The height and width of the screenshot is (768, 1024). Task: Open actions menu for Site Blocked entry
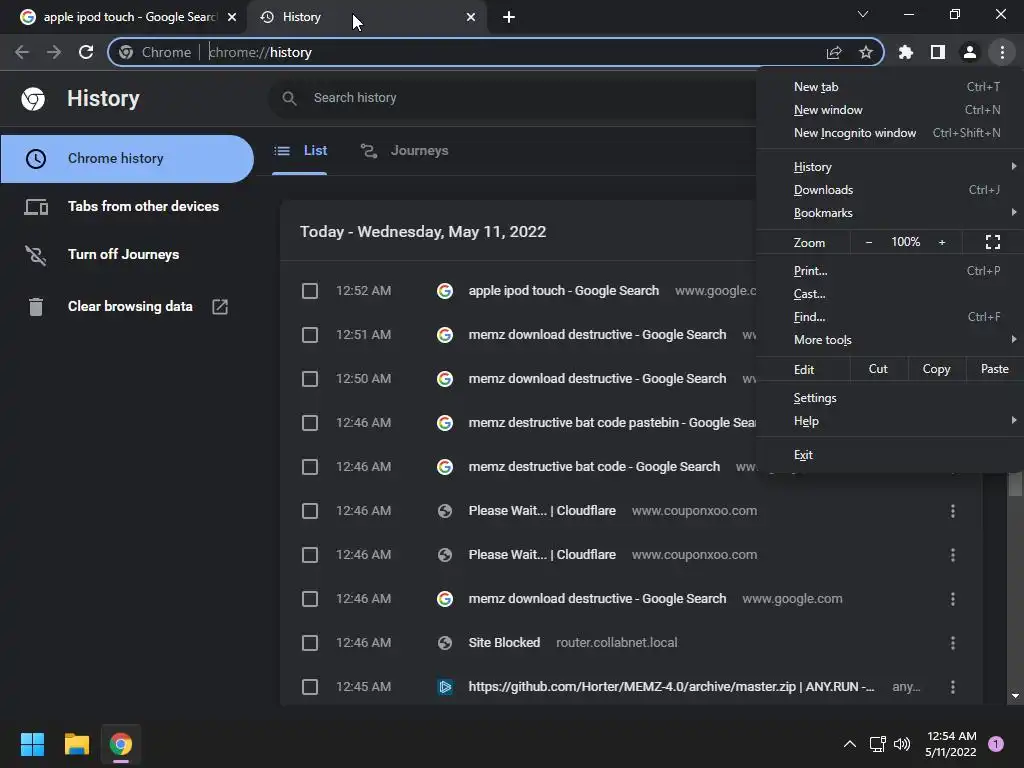(x=953, y=643)
